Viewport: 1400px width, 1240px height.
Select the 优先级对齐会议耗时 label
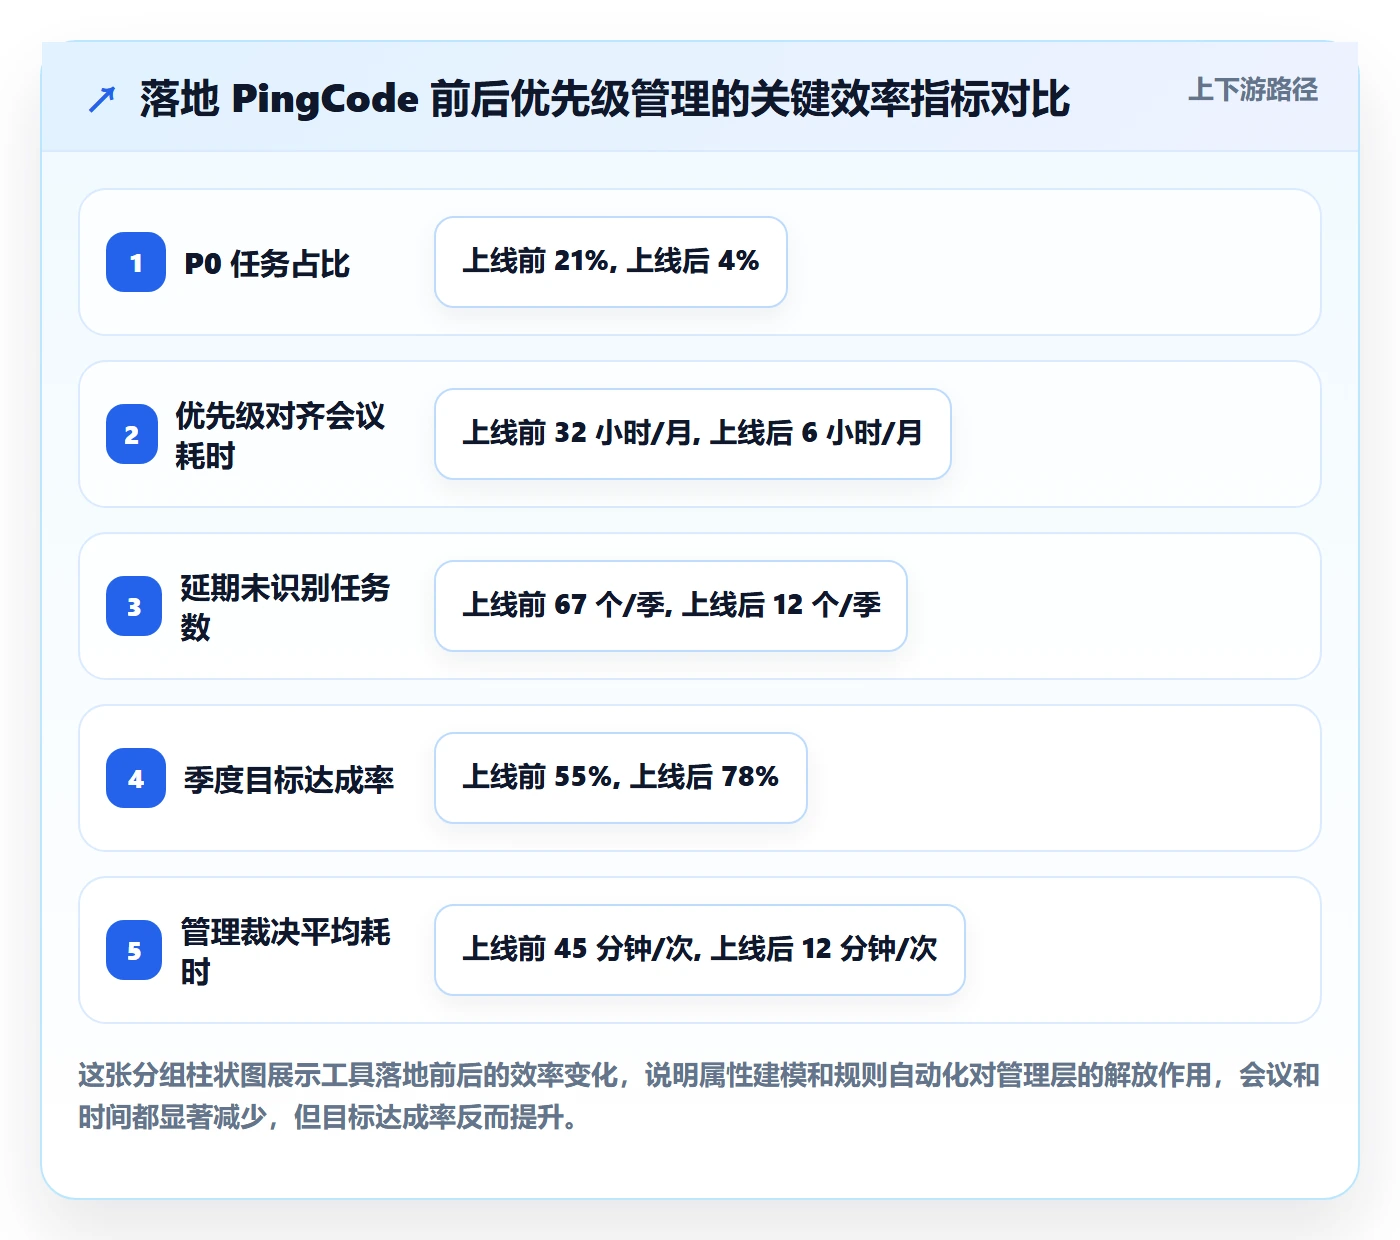[x=280, y=435]
